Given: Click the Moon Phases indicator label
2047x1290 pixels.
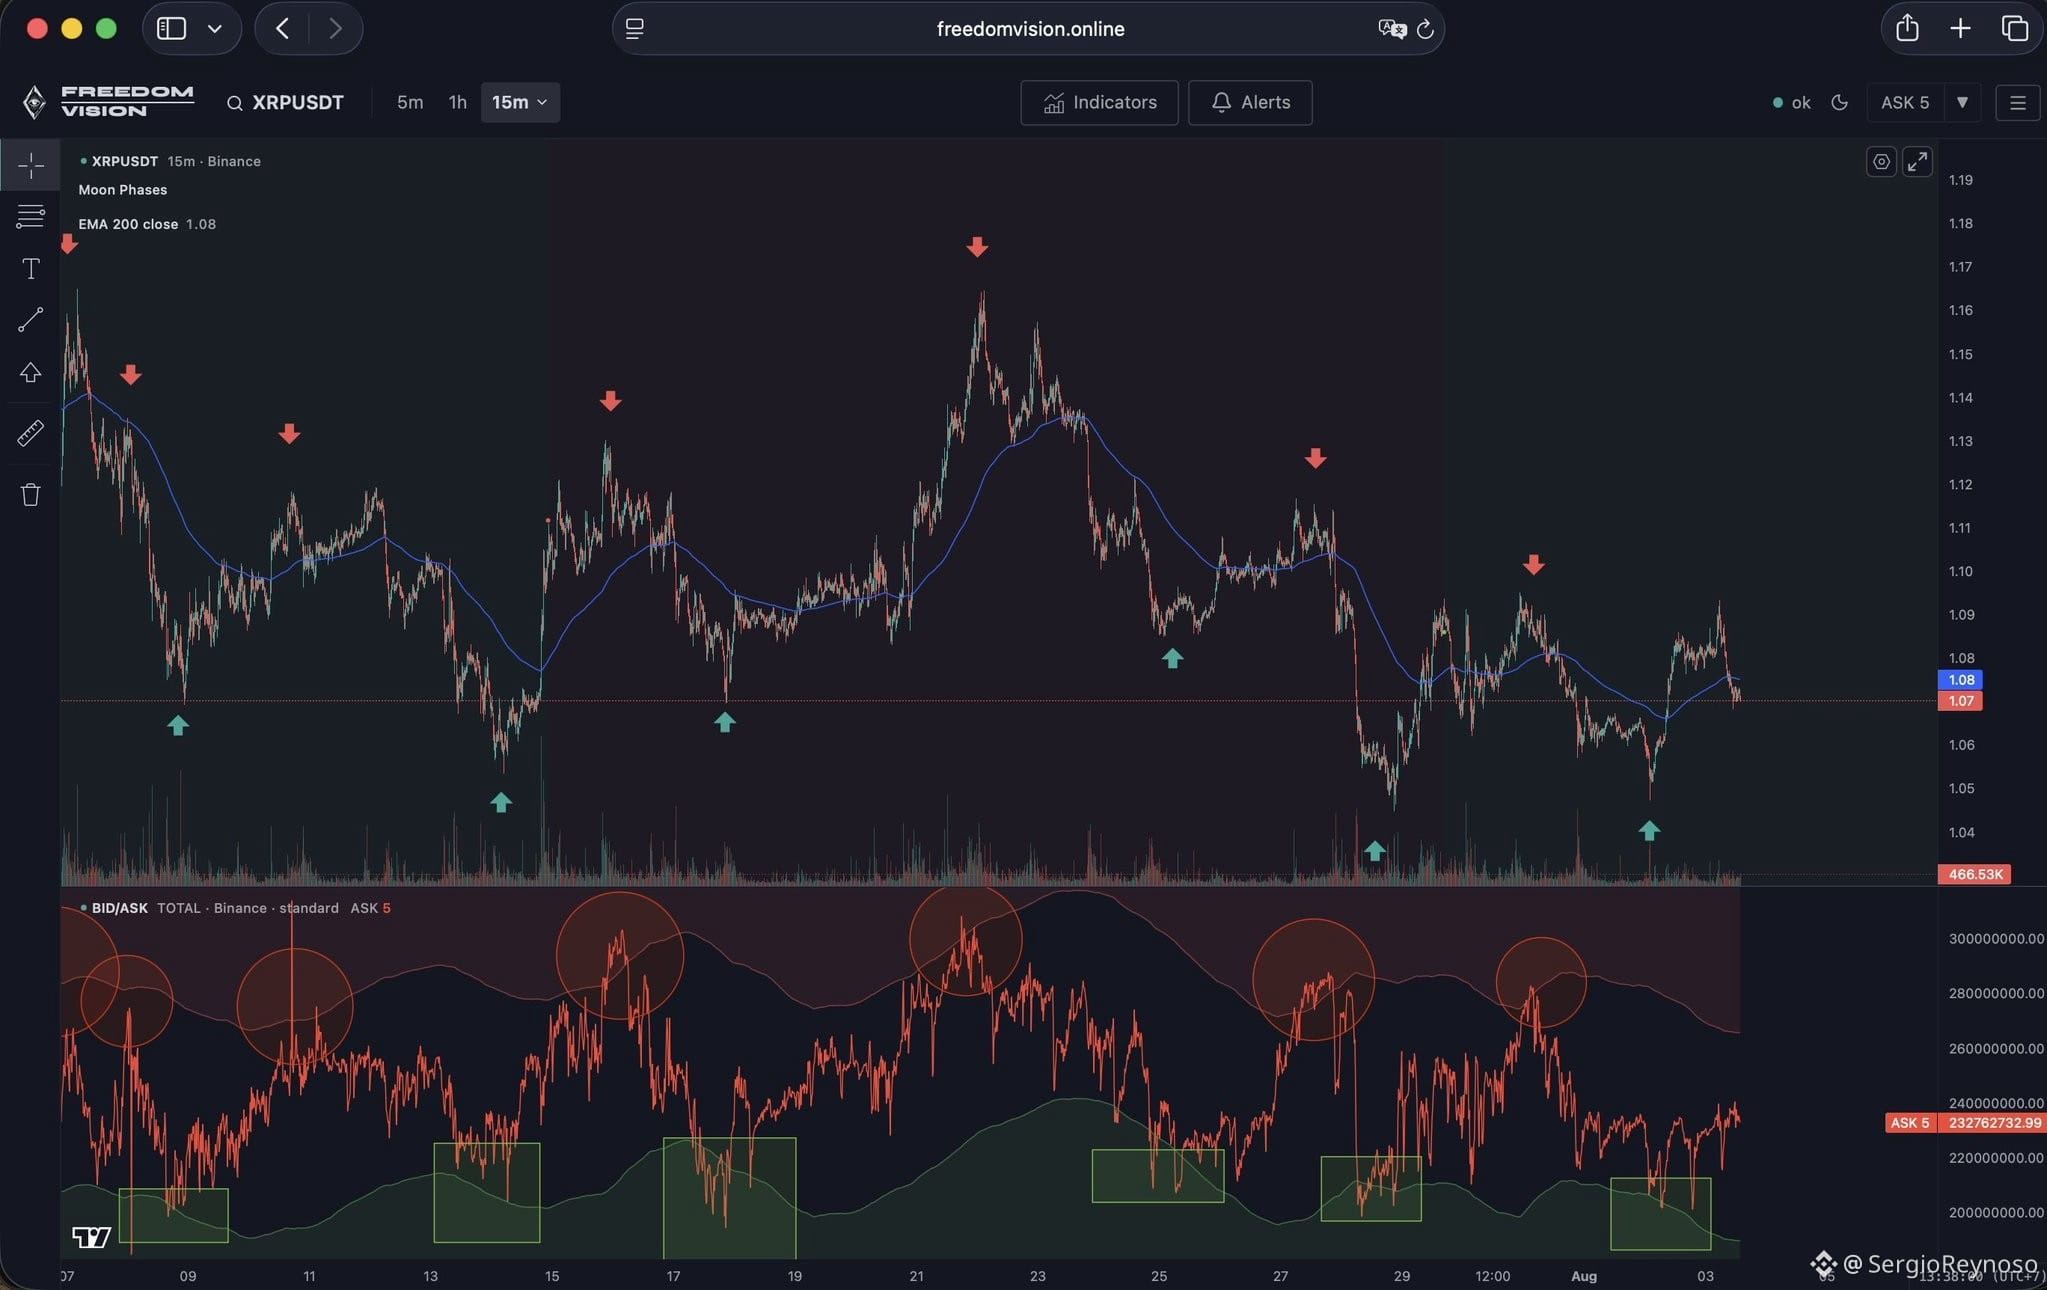Looking at the screenshot, I should (123, 190).
